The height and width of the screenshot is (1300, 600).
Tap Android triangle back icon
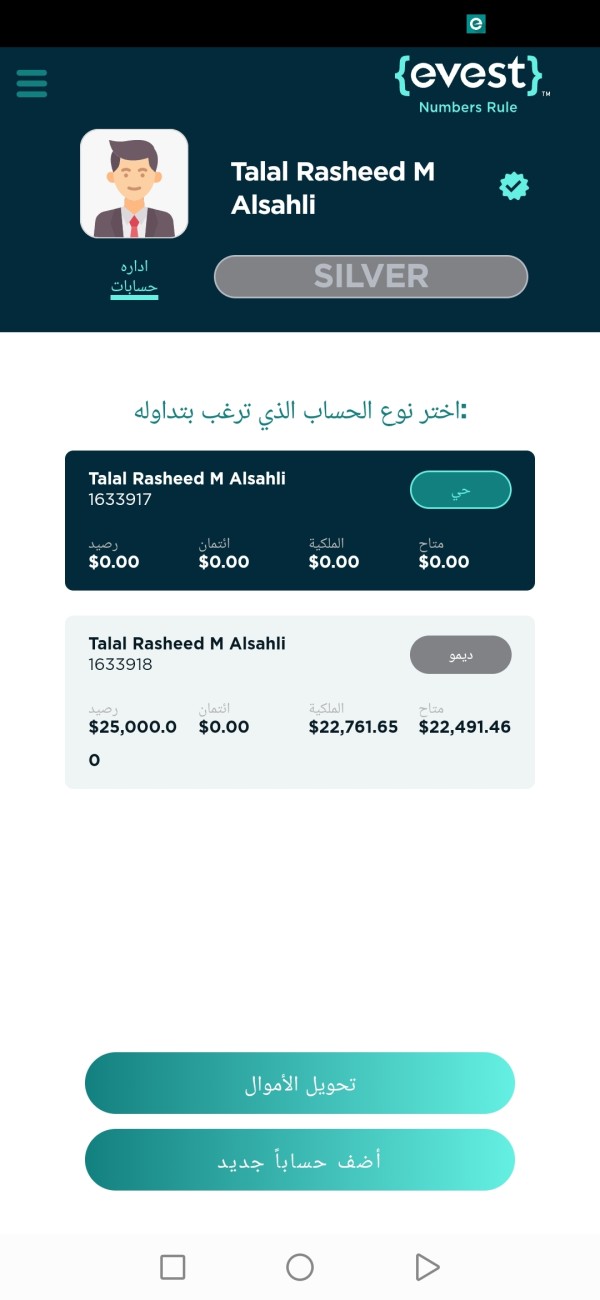tap(427, 1267)
